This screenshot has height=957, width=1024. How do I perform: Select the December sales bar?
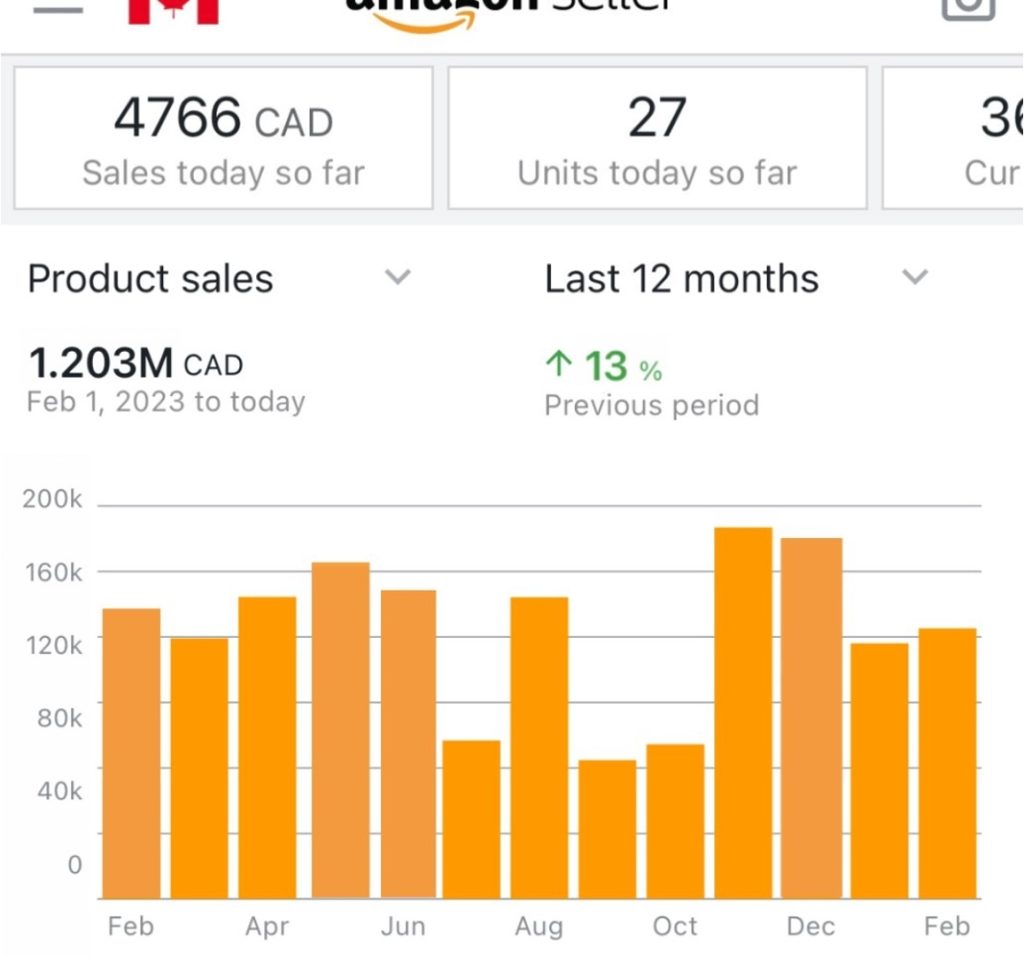(810, 720)
